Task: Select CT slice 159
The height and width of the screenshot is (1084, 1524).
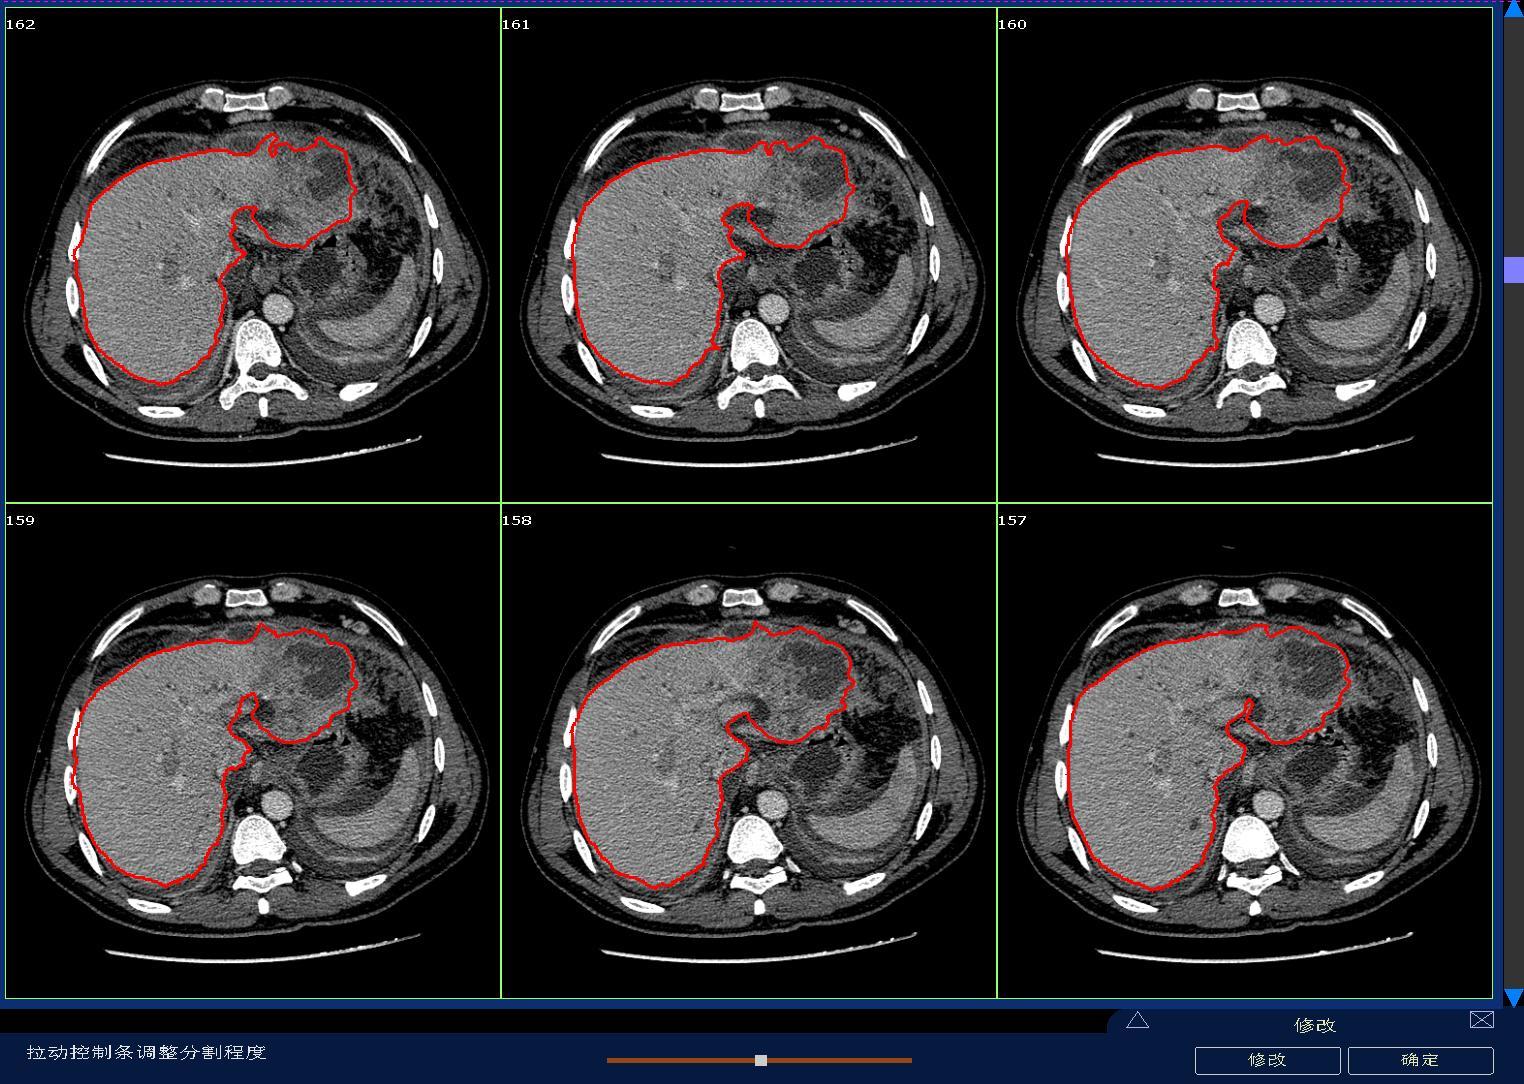Action: tap(253, 750)
